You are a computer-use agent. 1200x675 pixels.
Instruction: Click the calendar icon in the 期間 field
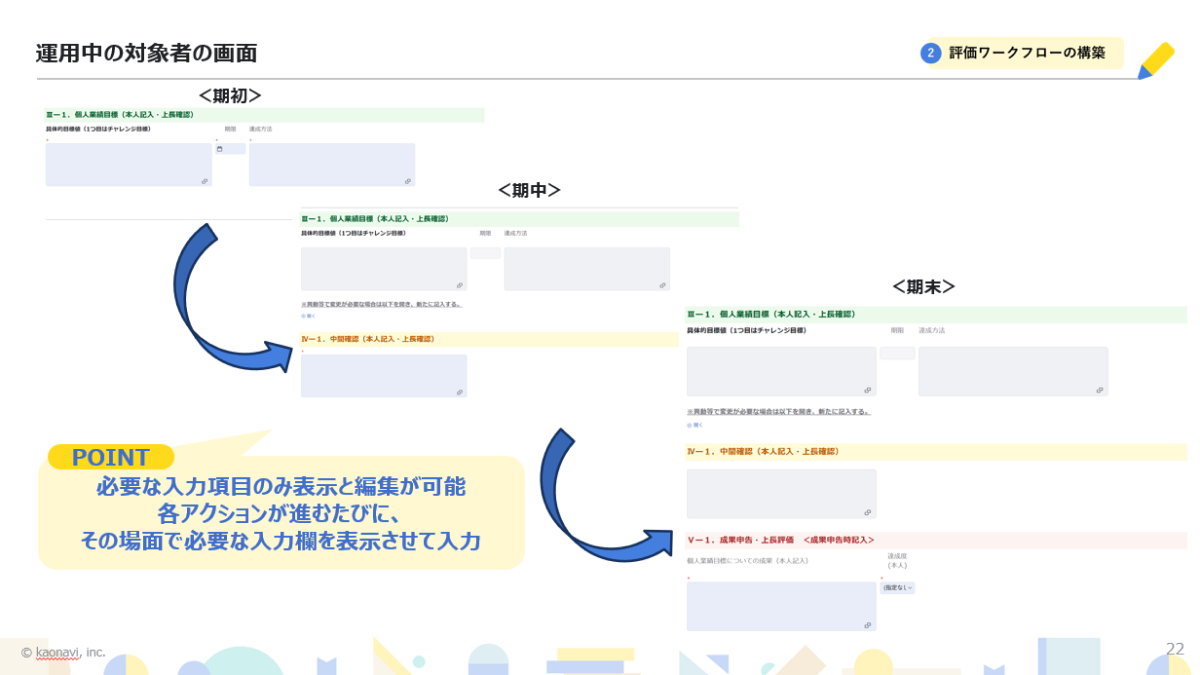[x=218, y=147]
